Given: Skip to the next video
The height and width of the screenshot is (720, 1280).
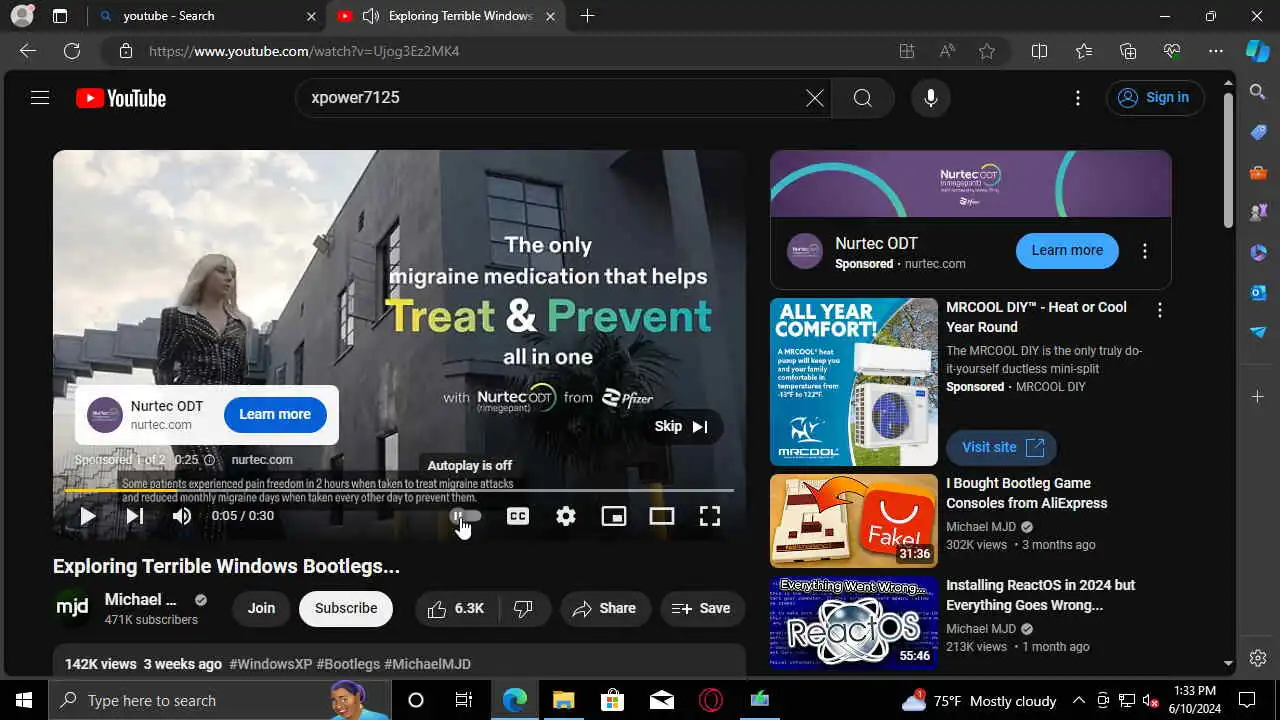Looking at the screenshot, I should (135, 516).
